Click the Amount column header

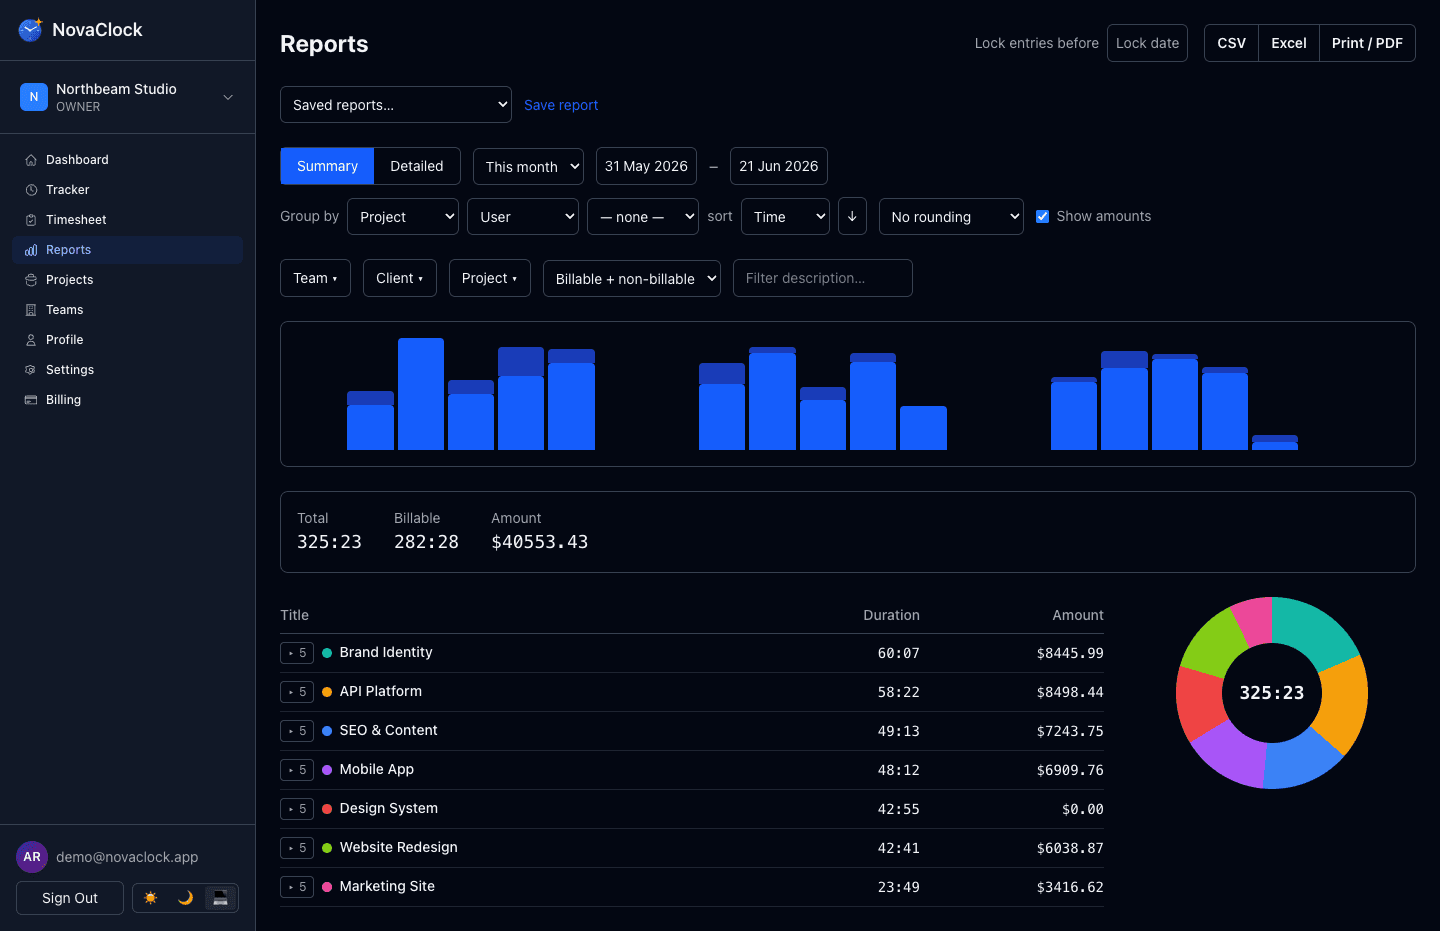tap(1078, 615)
